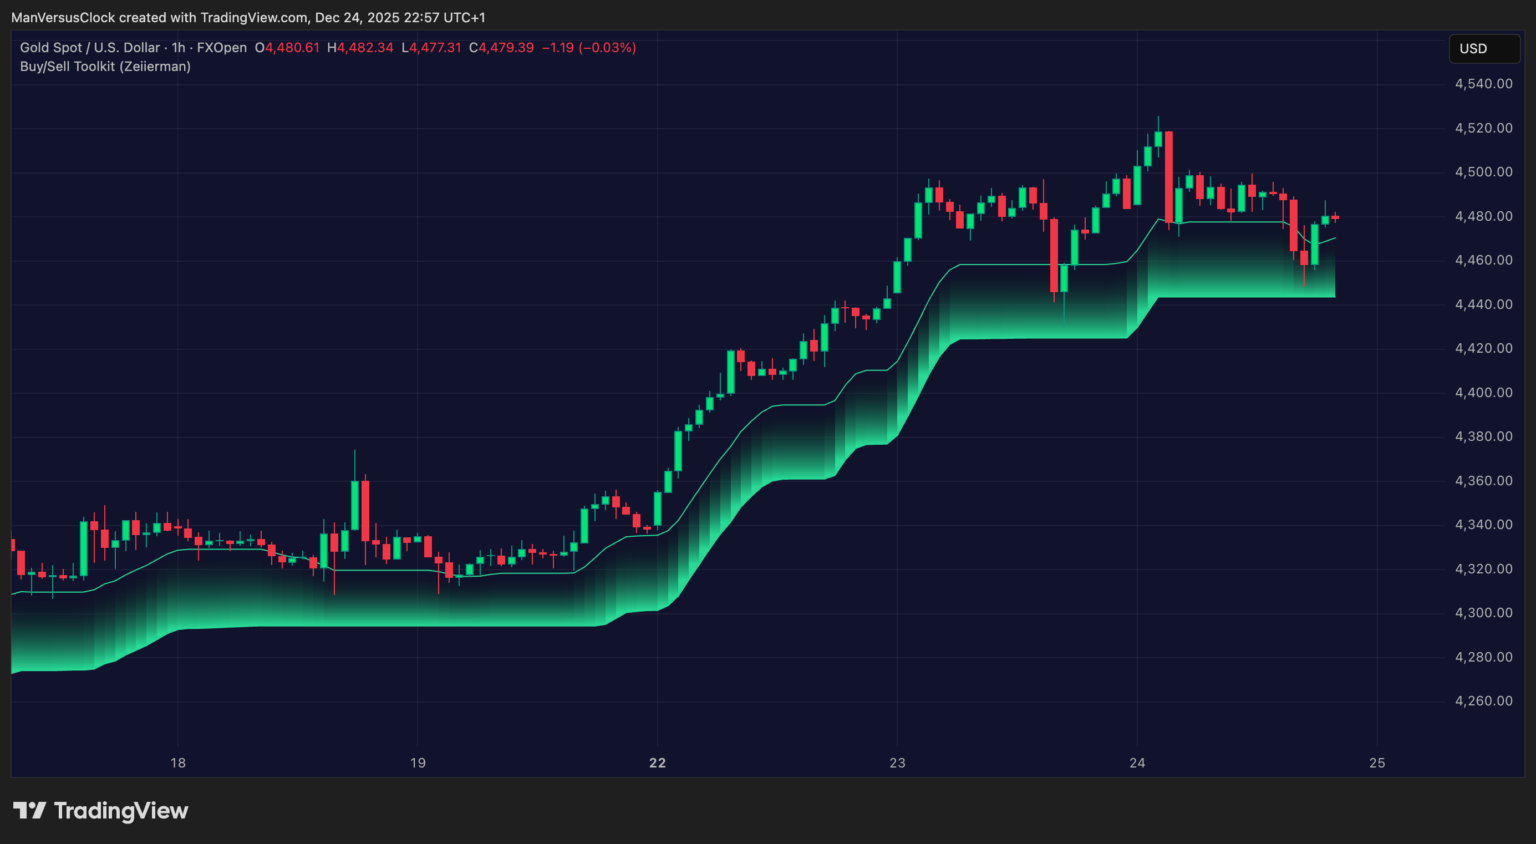
Task: Click the "4,260.00" price label on the right scale
Action: (x=1483, y=701)
